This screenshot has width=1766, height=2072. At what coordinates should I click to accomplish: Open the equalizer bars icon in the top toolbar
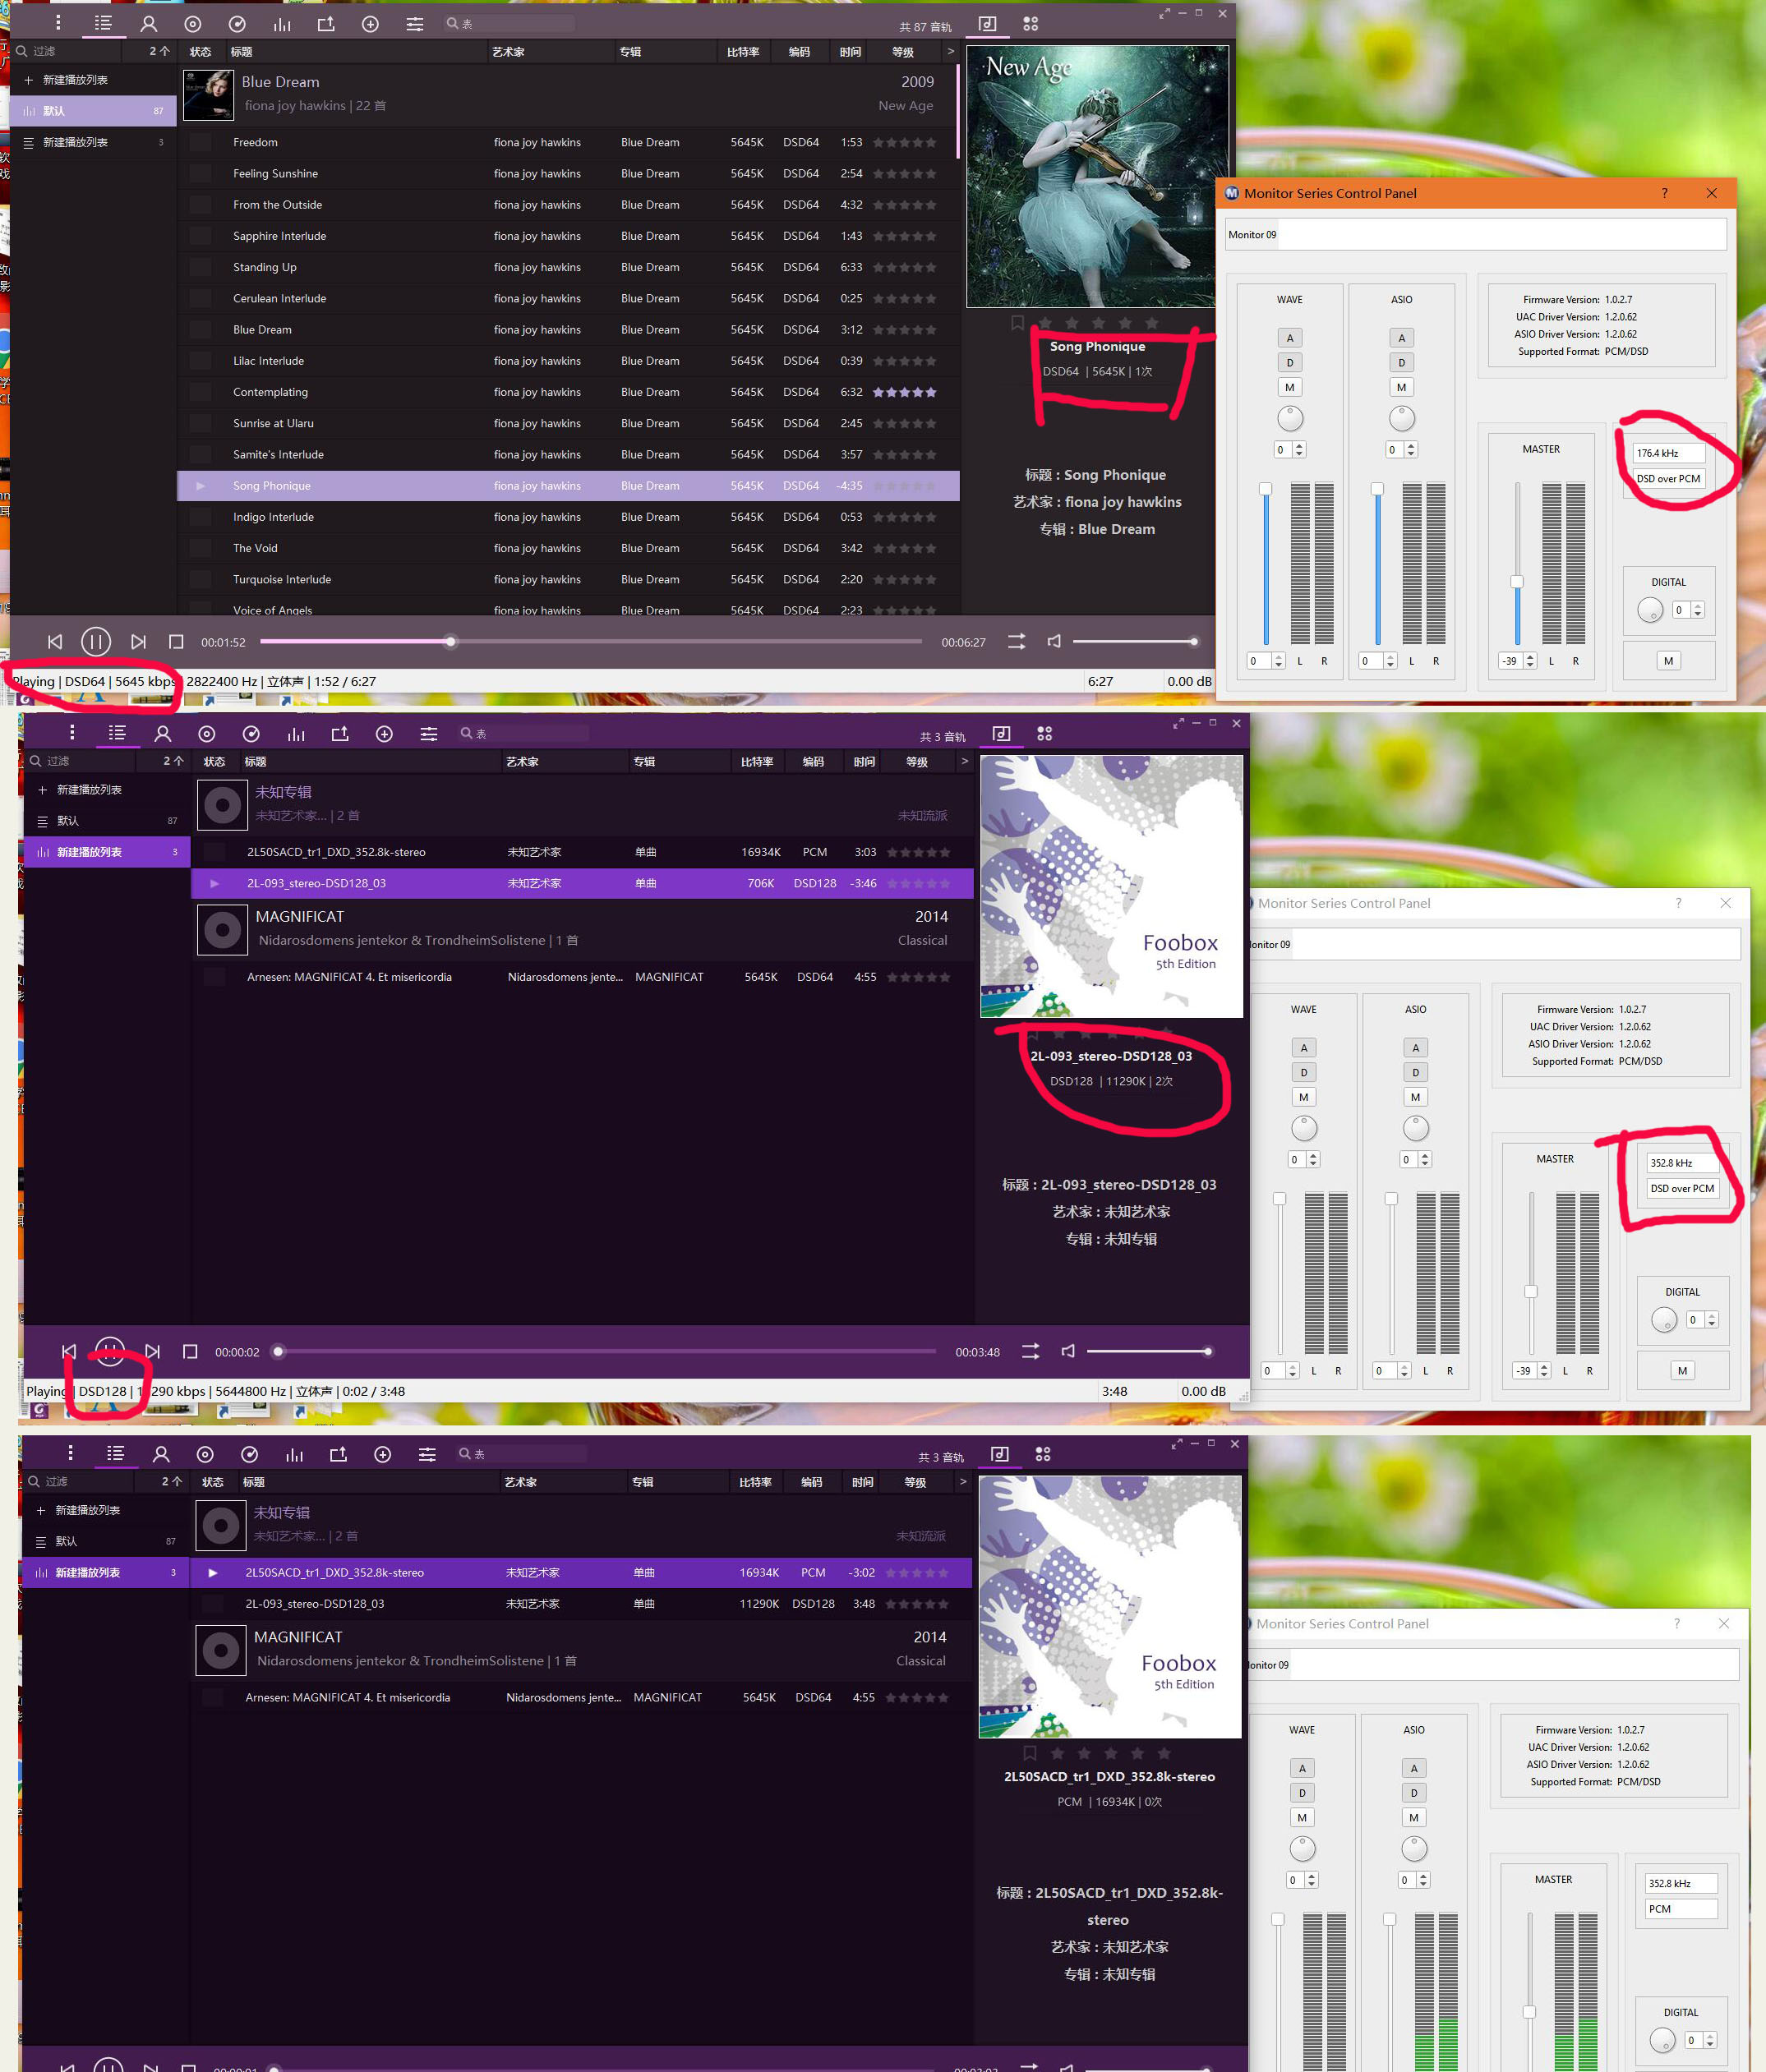(282, 24)
